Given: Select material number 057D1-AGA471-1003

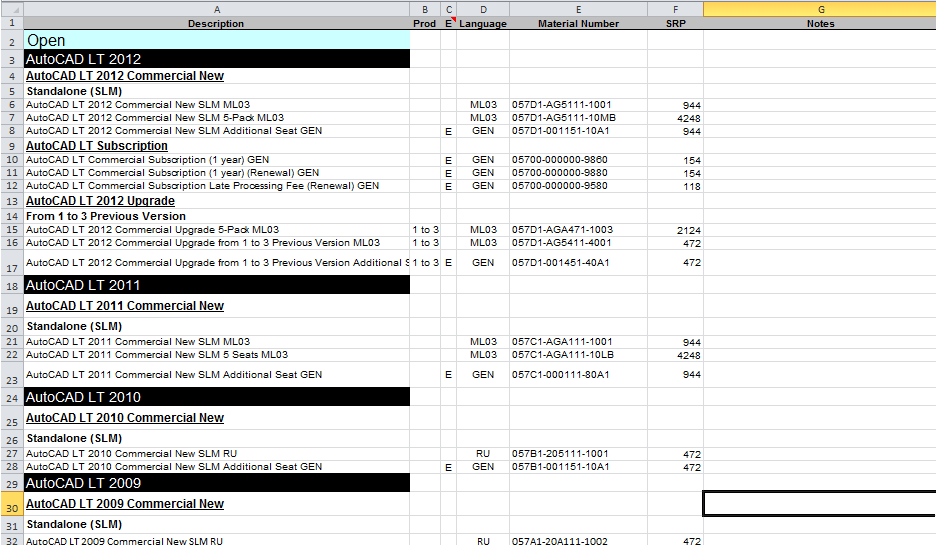Looking at the screenshot, I should pos(578,230).
